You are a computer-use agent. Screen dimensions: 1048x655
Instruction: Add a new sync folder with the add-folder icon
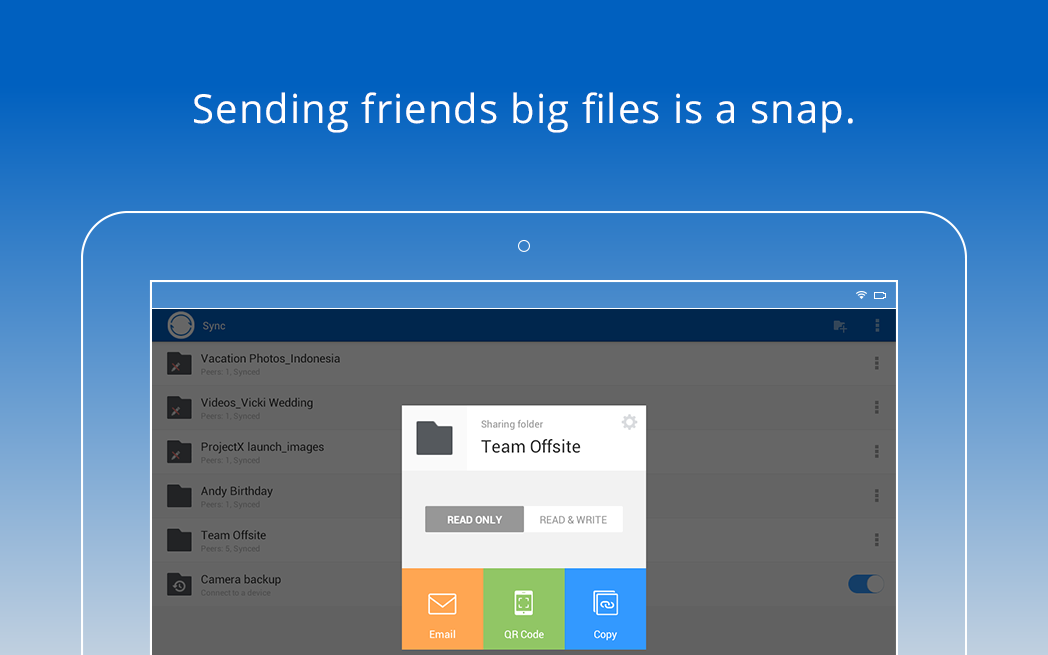coord(840,325)
